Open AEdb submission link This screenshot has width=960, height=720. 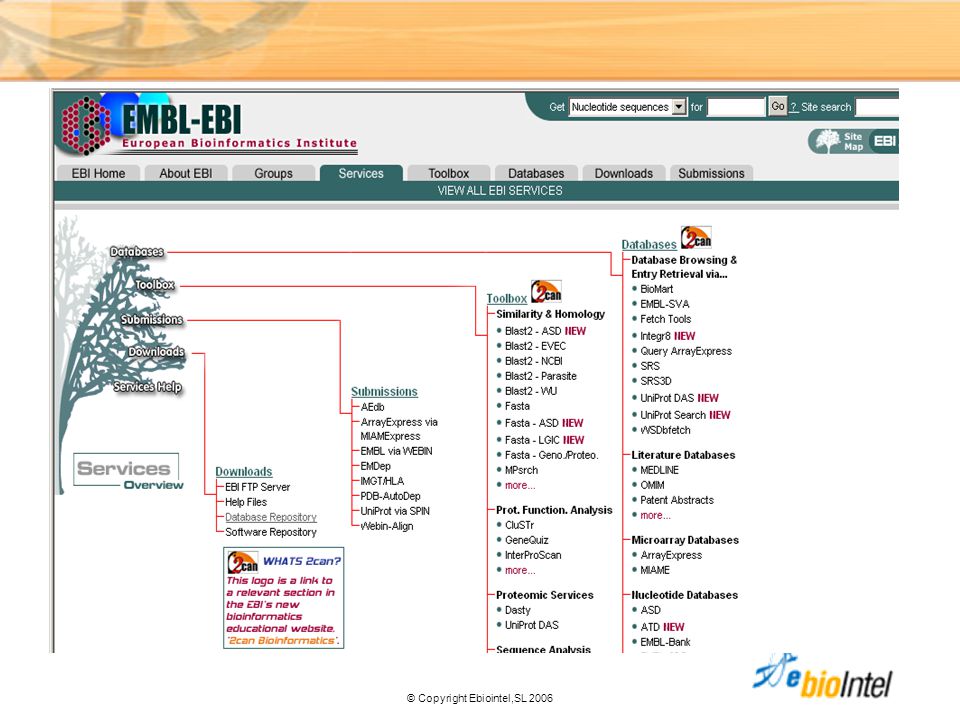pyautogui.click(x=372, y=407)
